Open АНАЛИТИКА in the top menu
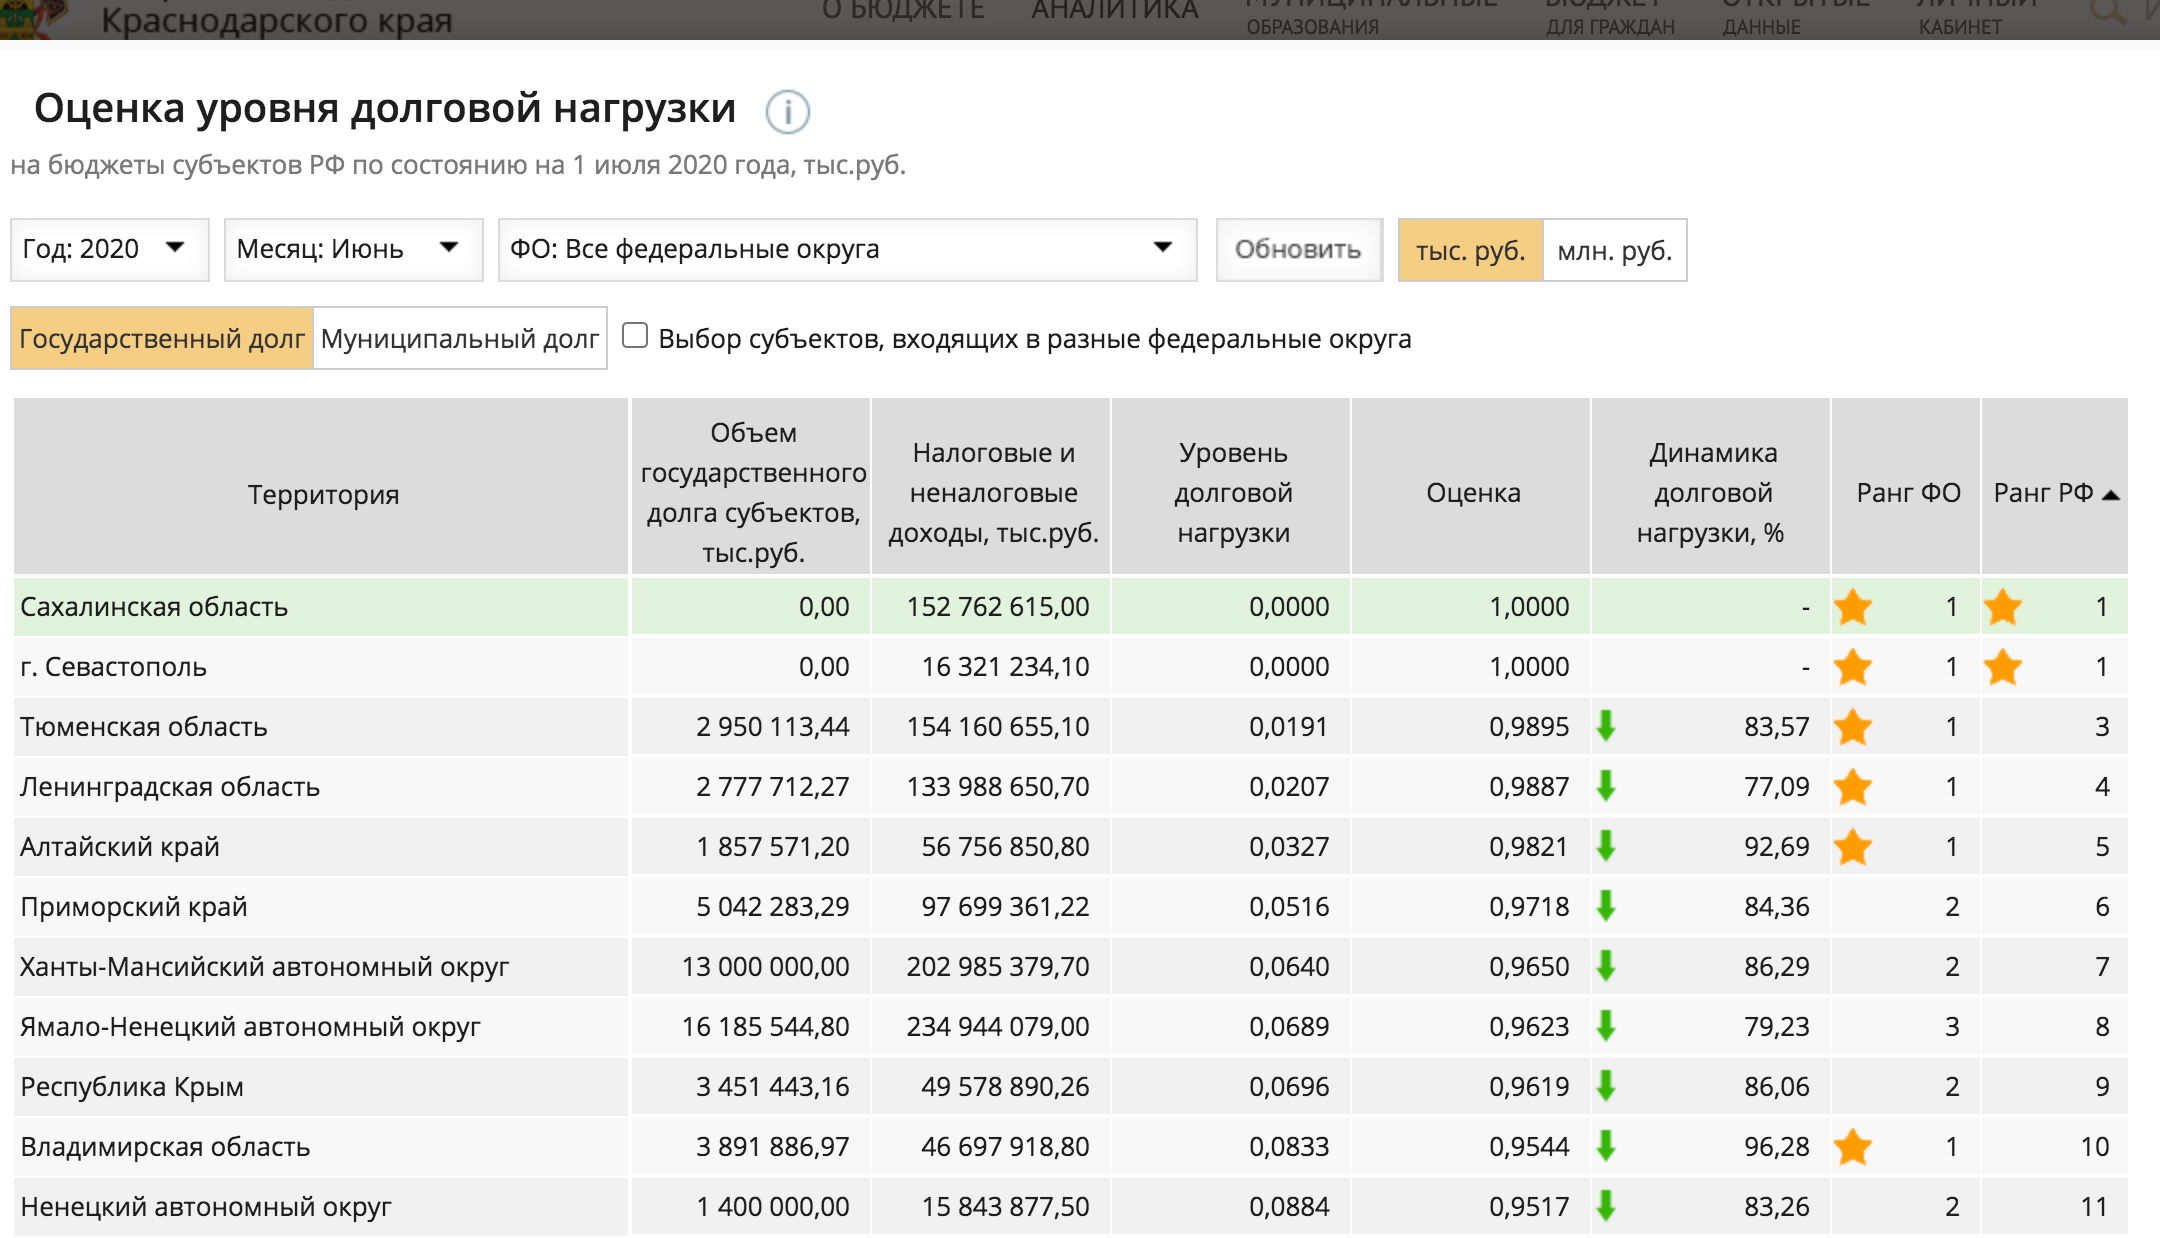The image size is (2160, 1238). (x=1114, y=12)
